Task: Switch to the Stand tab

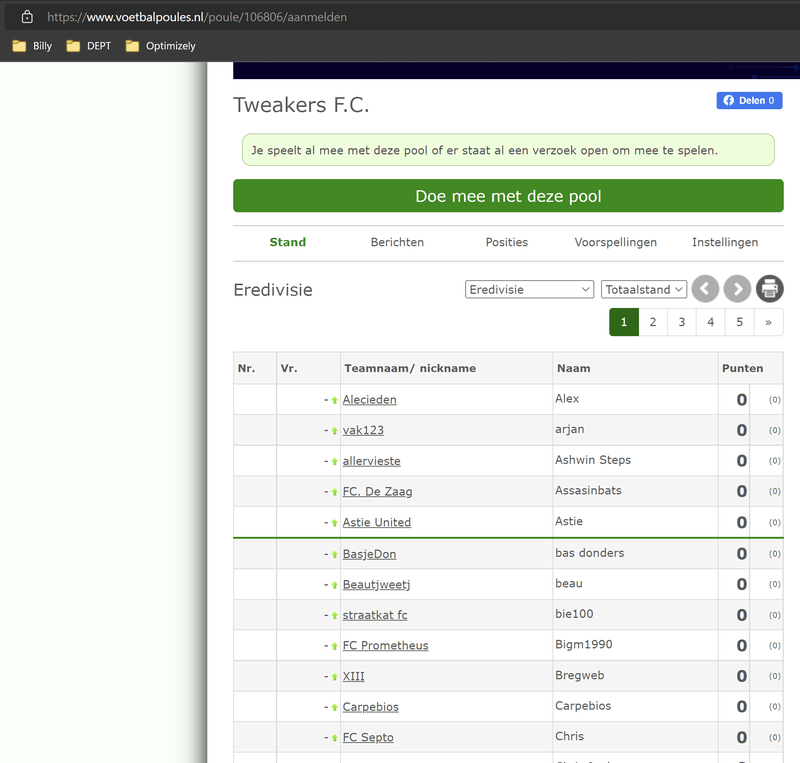Action: point(288,242)
